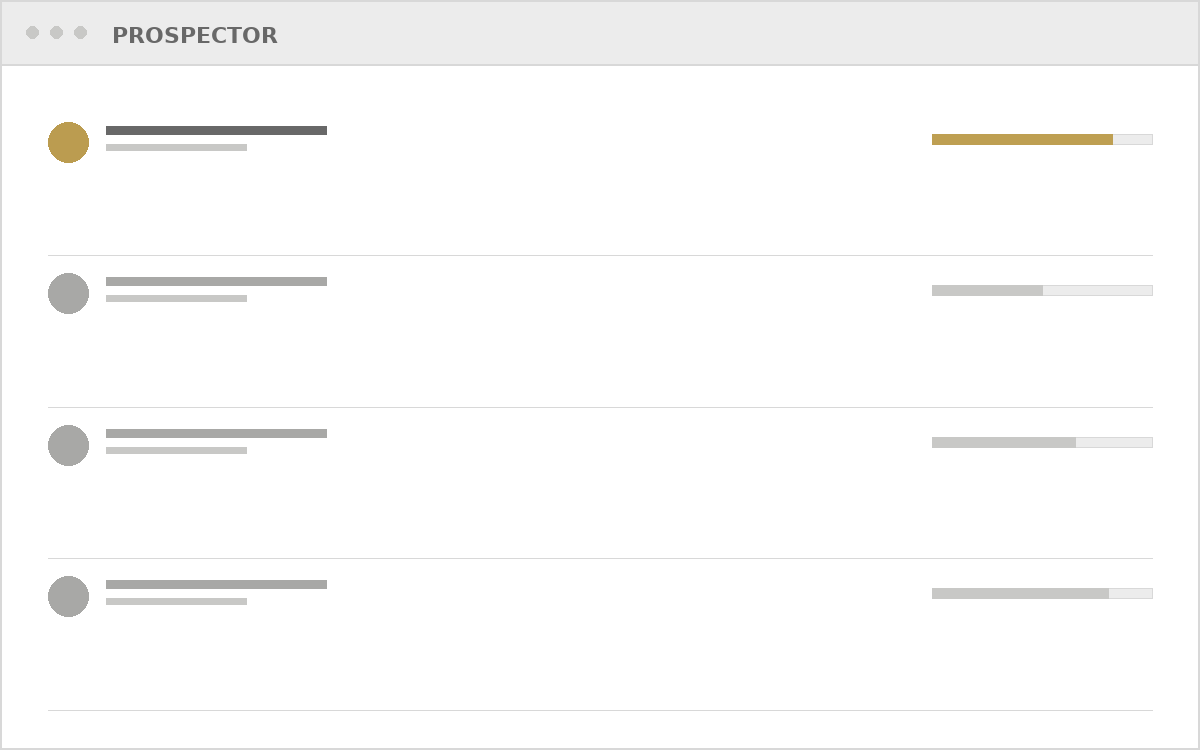The height and width of the screenshot is (750, 1200).
Task: Click the third window control dot
Action: 80,33
